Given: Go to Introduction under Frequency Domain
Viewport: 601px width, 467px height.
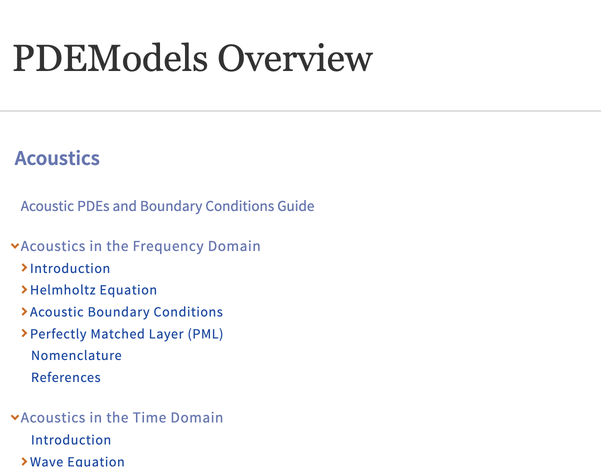Looking at the screenshot, I should coord(70,268).
